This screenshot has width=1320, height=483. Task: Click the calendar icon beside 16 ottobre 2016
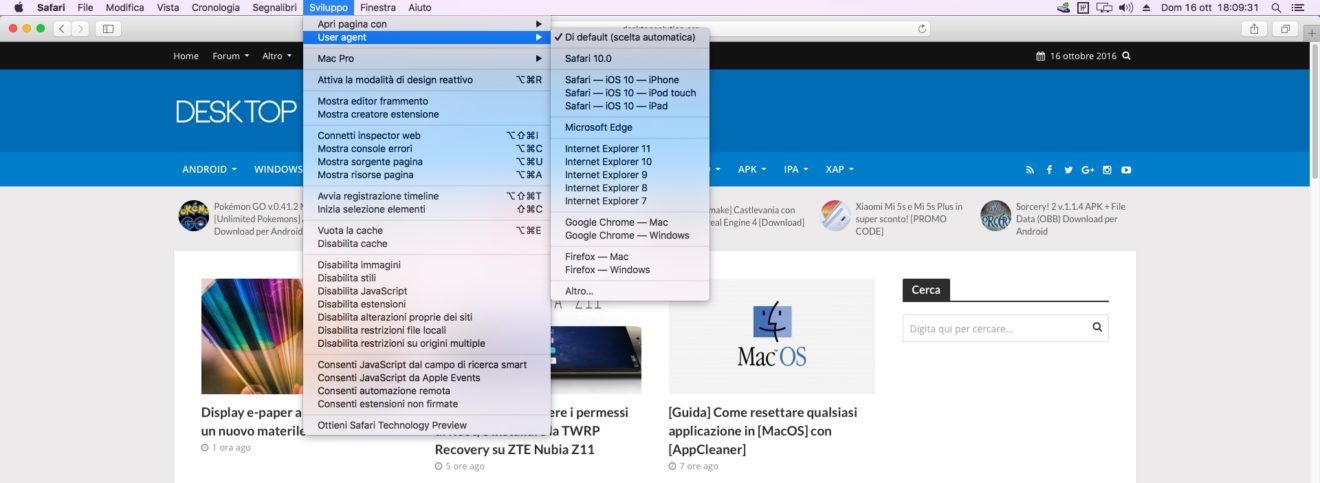tap(1040, 56)
